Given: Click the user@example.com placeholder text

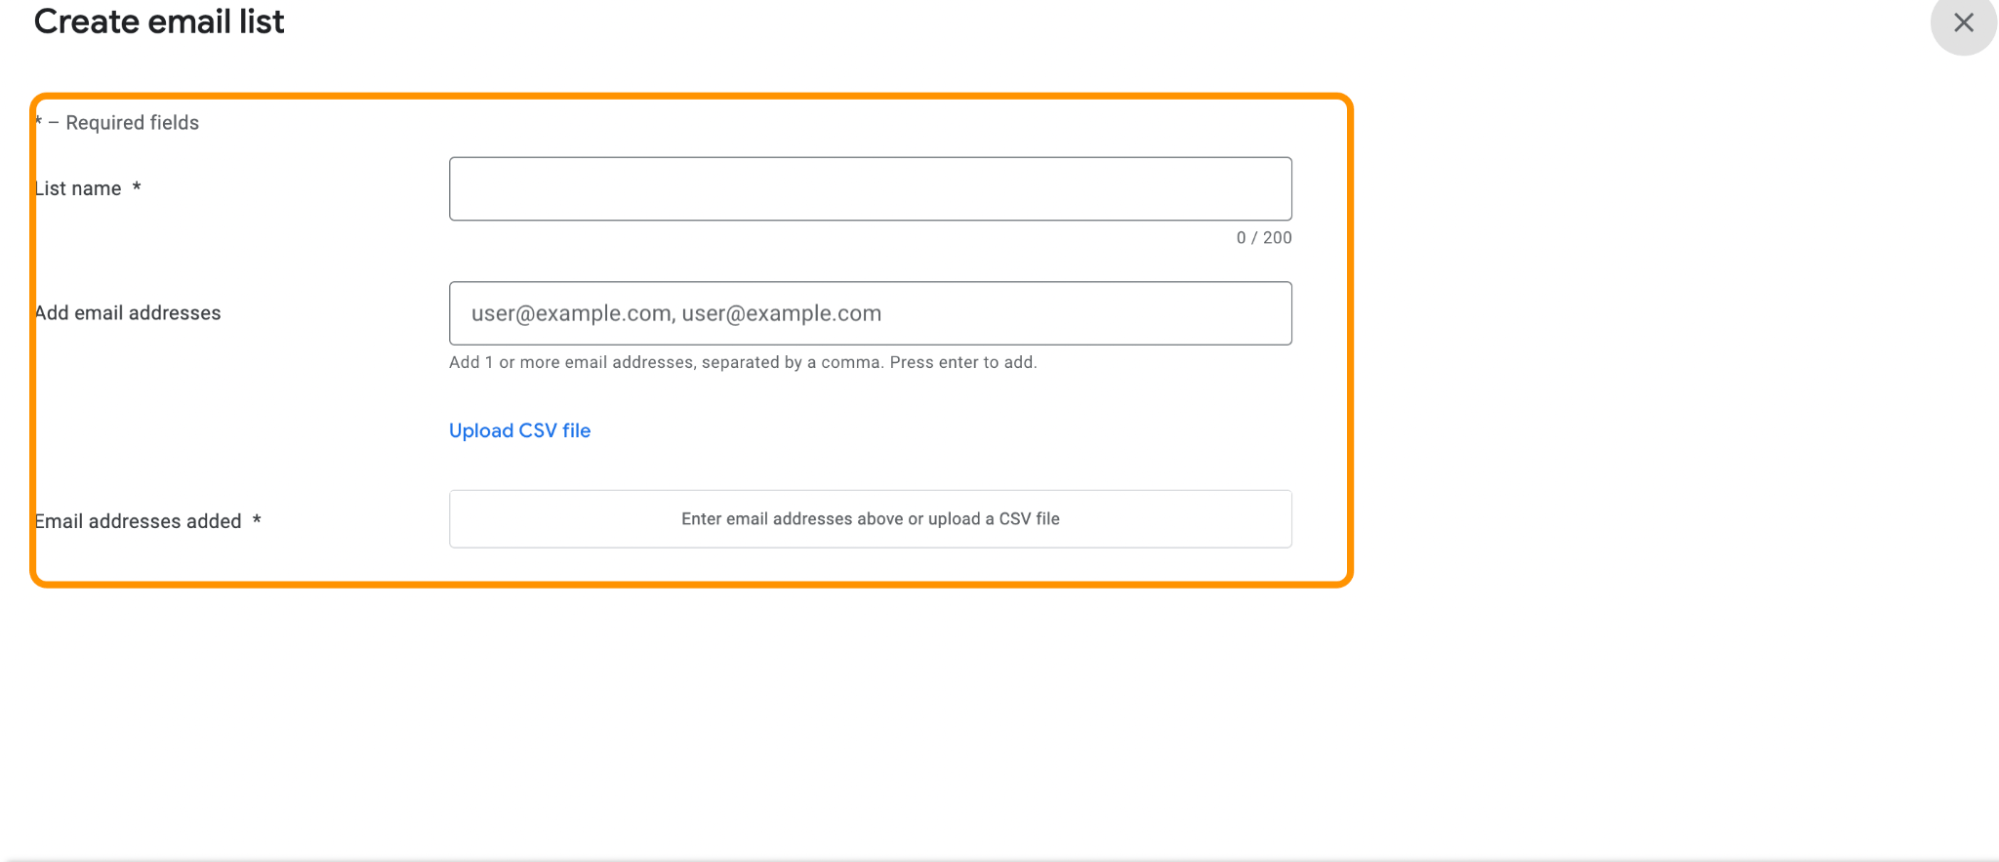Looking at the screenshot, I should point(676,314).
